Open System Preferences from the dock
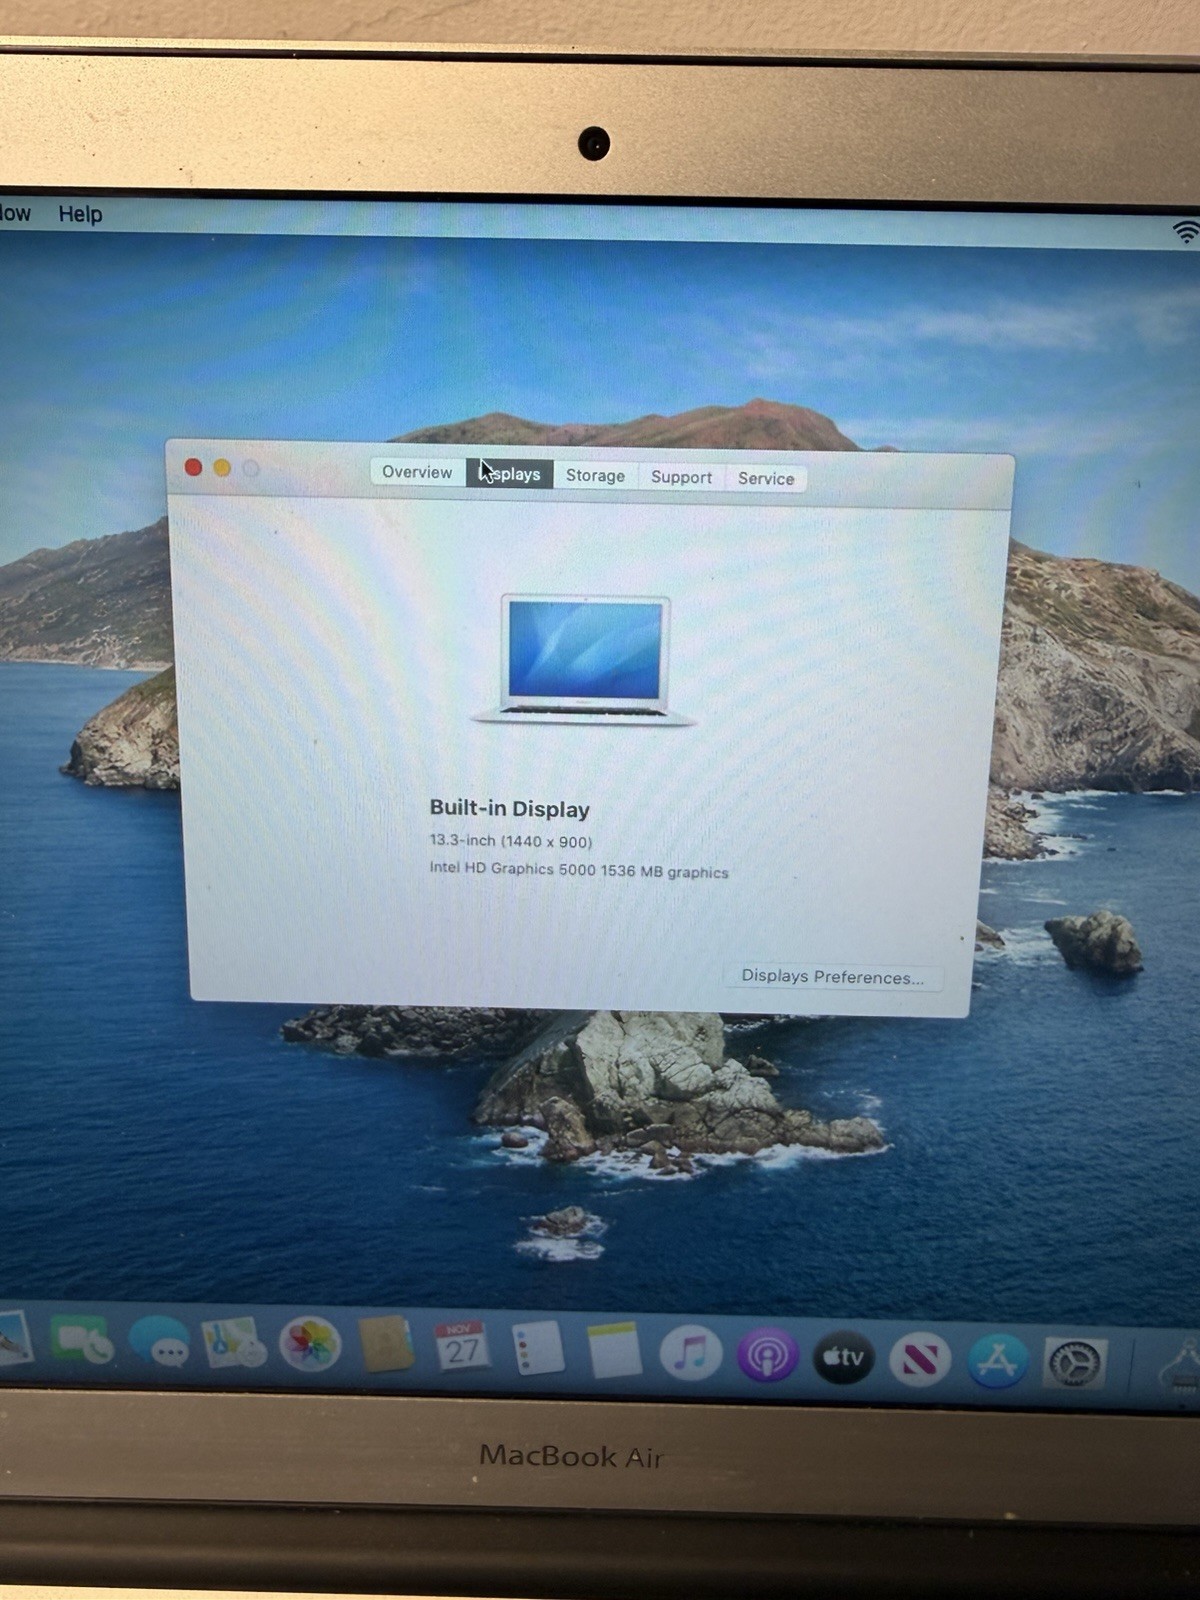1200x1600 pixels. click(1075, 1363)
